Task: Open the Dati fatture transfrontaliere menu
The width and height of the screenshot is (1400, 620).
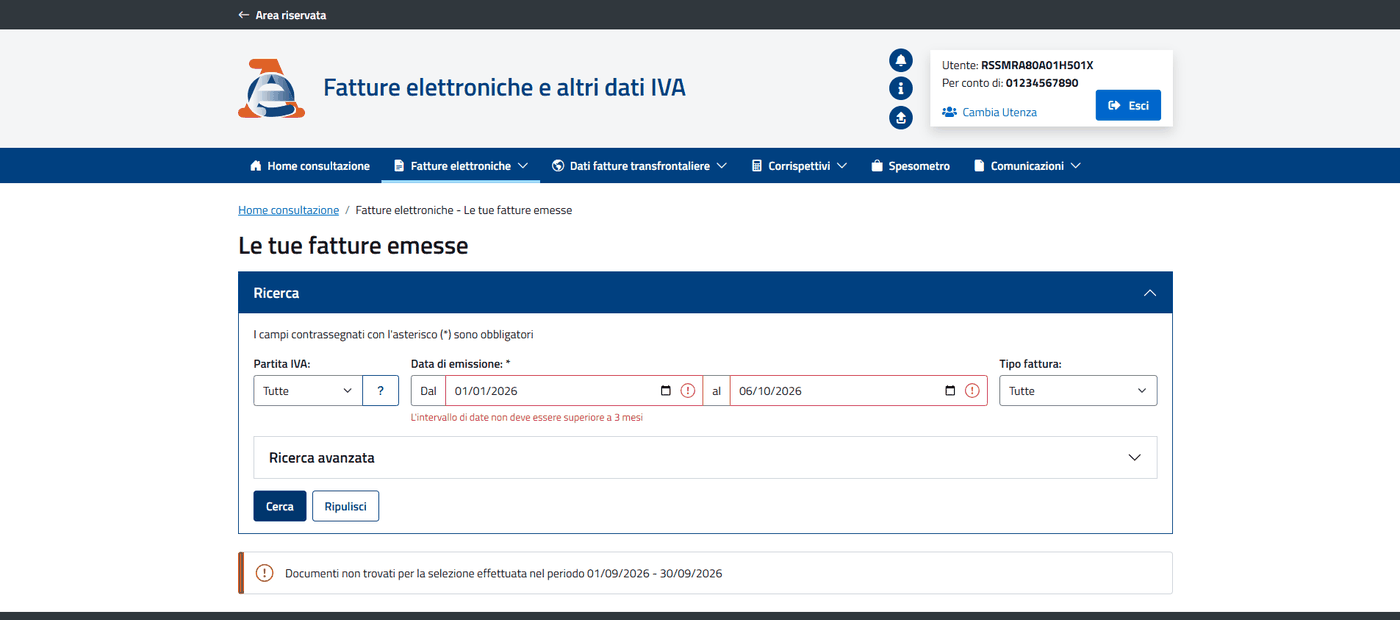Action: (639, 166)
